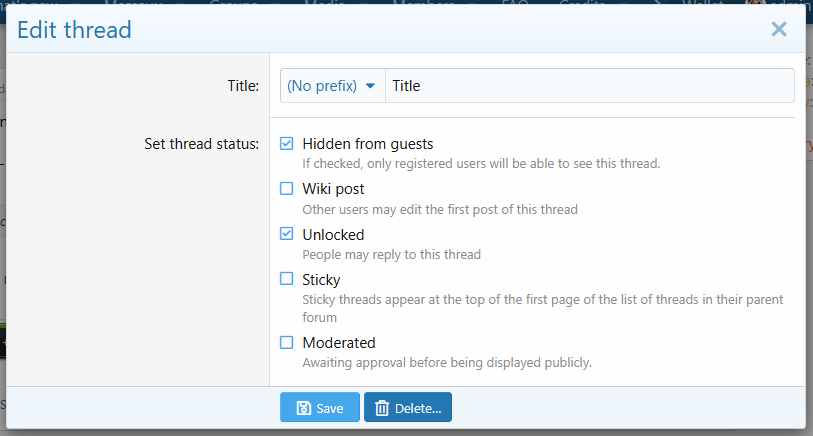This screenshot has width=813, height=436.
Task: Close the Edit thread dialog
Action: point(779,30)
